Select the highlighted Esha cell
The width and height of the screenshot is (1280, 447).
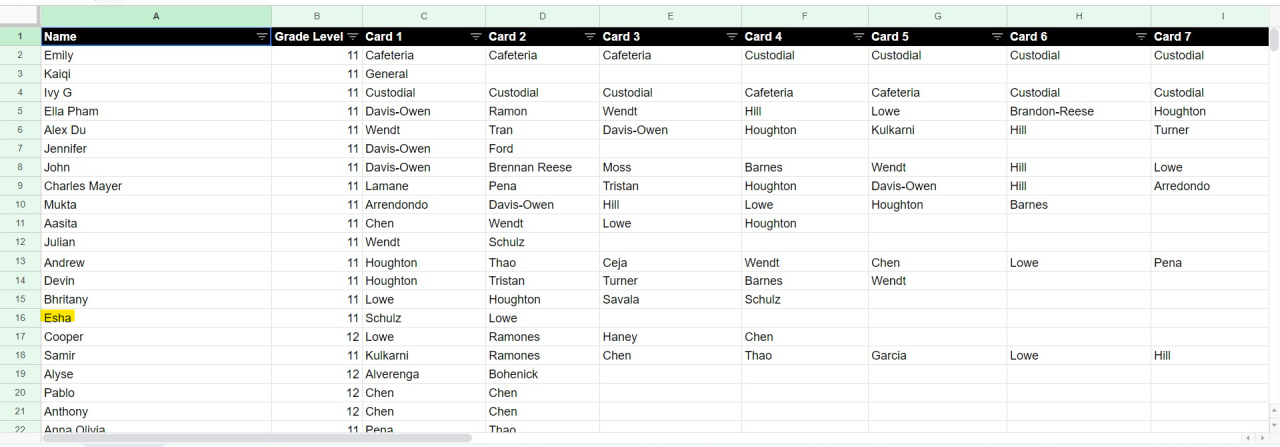pos(58,318)
